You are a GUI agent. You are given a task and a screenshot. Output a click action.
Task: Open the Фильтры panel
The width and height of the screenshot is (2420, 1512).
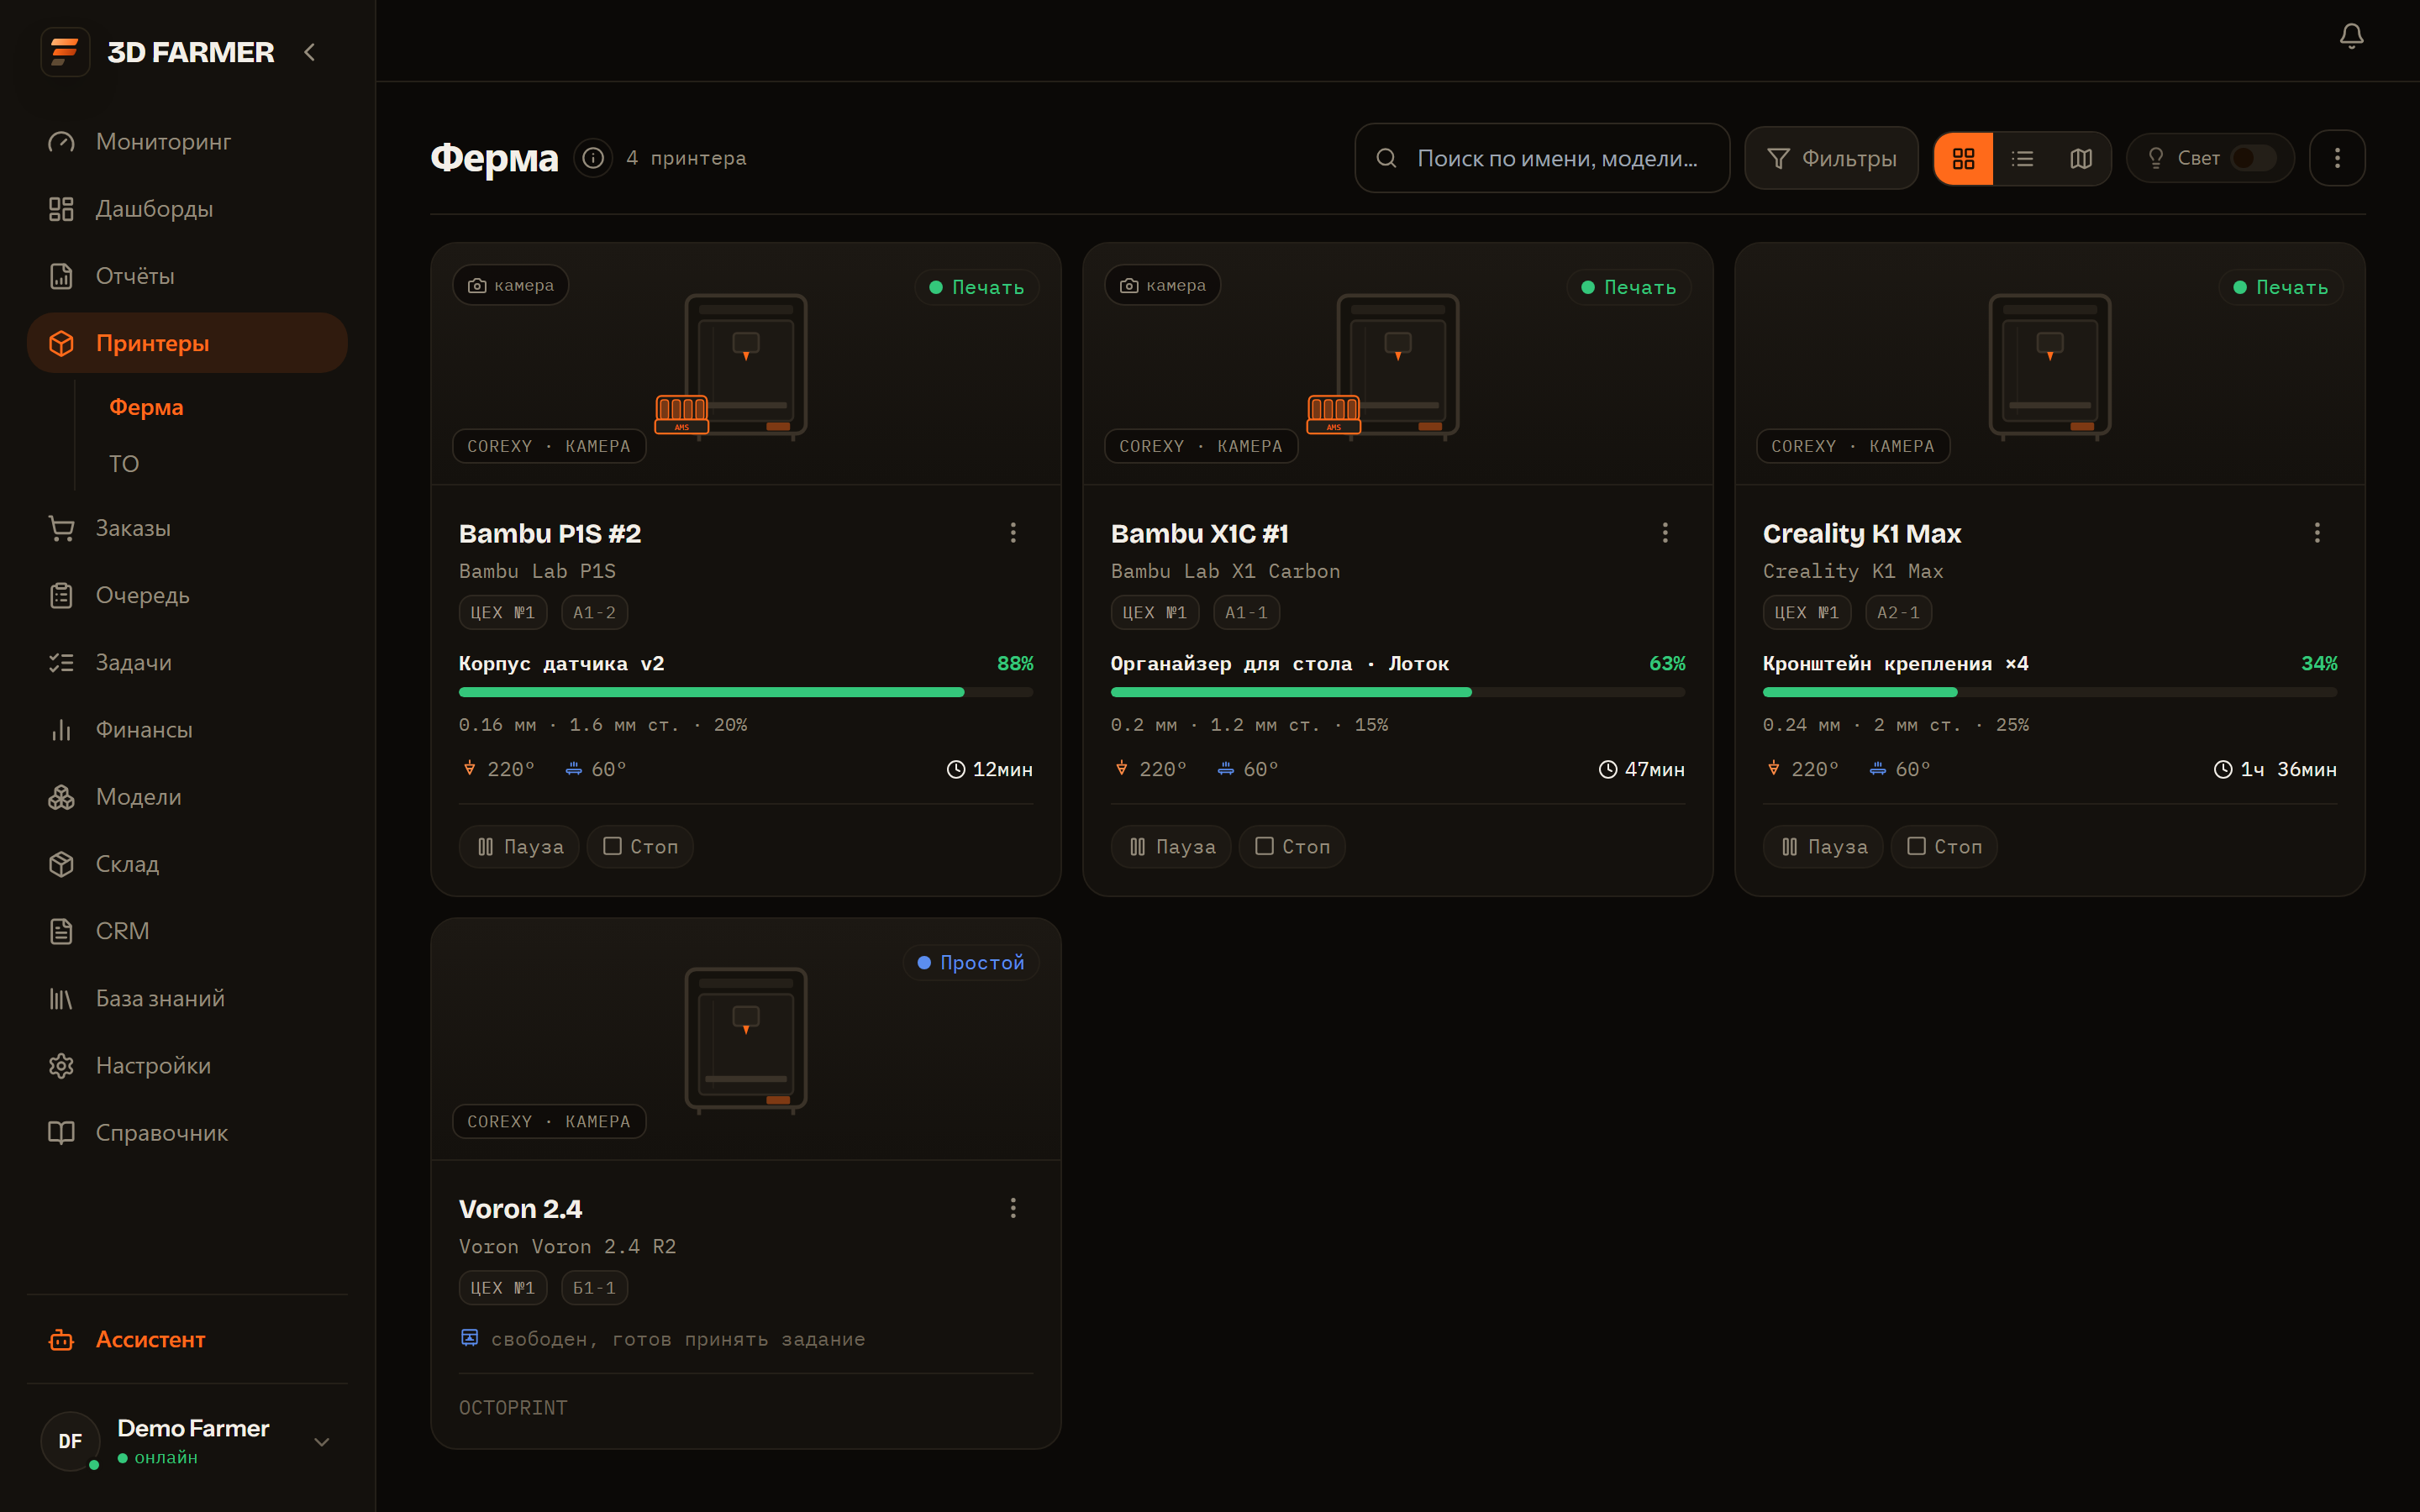point(1831,158)
